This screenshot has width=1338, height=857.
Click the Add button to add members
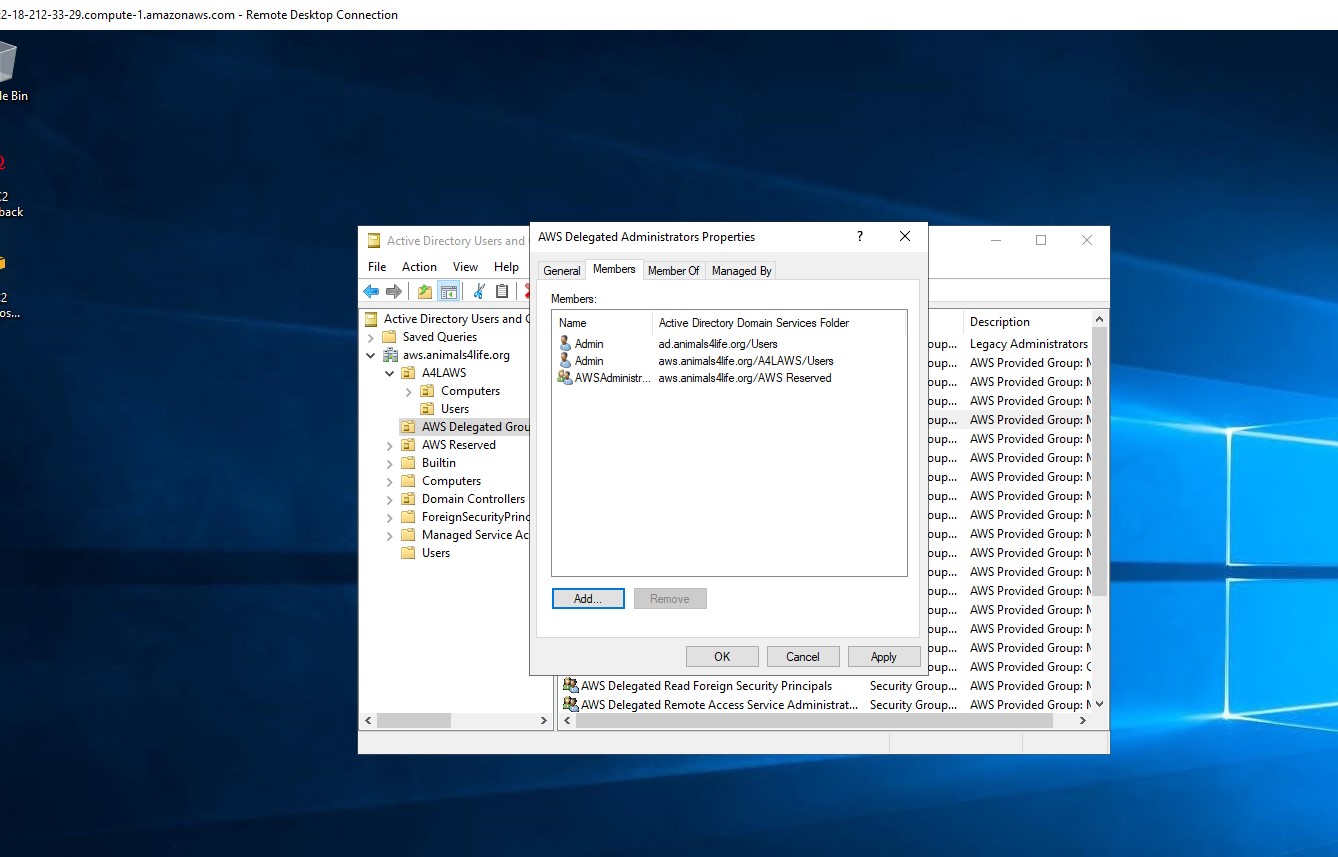click(x=587, y=598)
